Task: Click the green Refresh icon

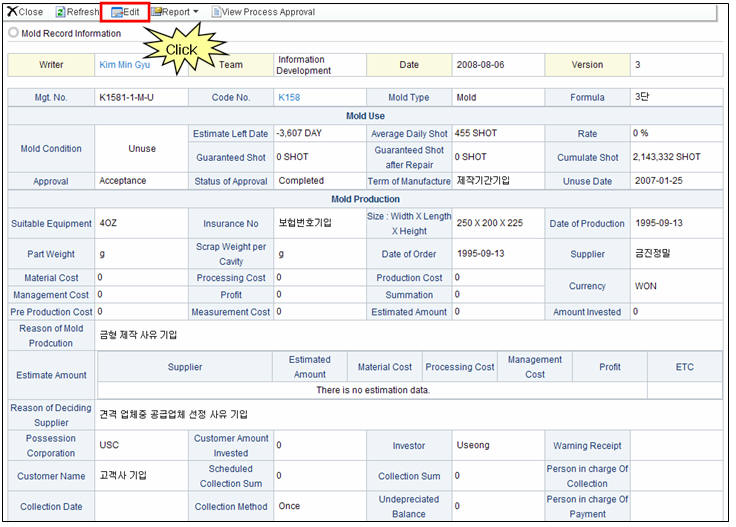Action: click(60, 12)
